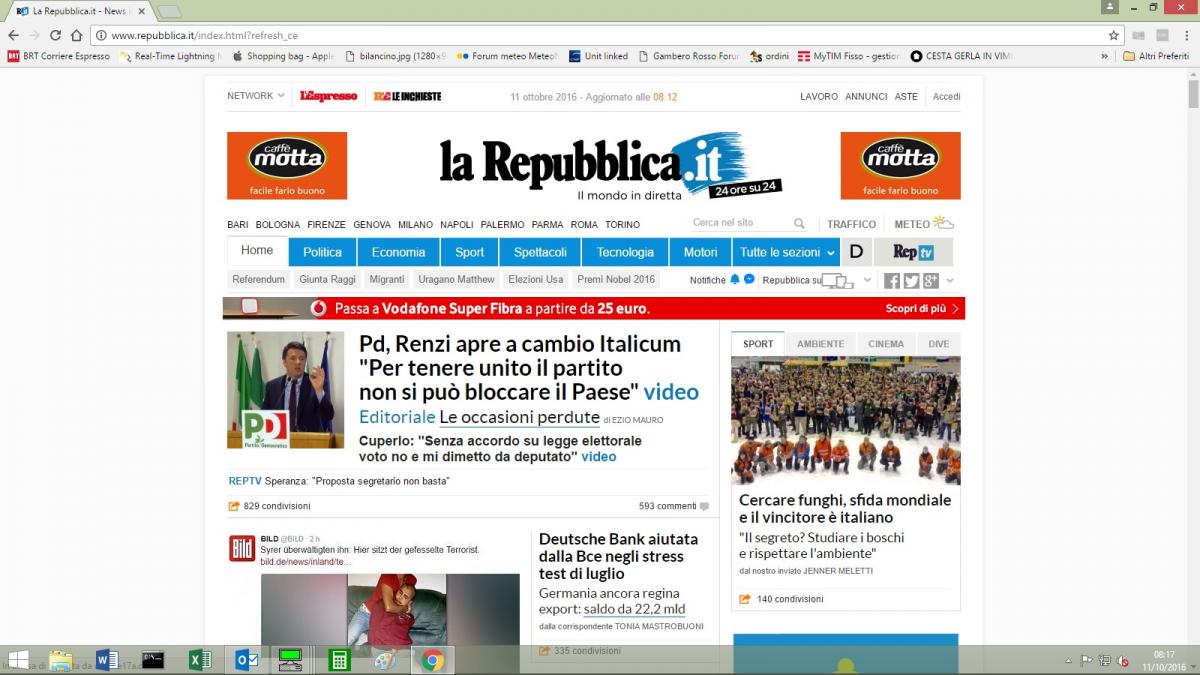
Task: Click the mushroom hunters crowd photo
Action: pyautogui.click(x=846, y=420)
